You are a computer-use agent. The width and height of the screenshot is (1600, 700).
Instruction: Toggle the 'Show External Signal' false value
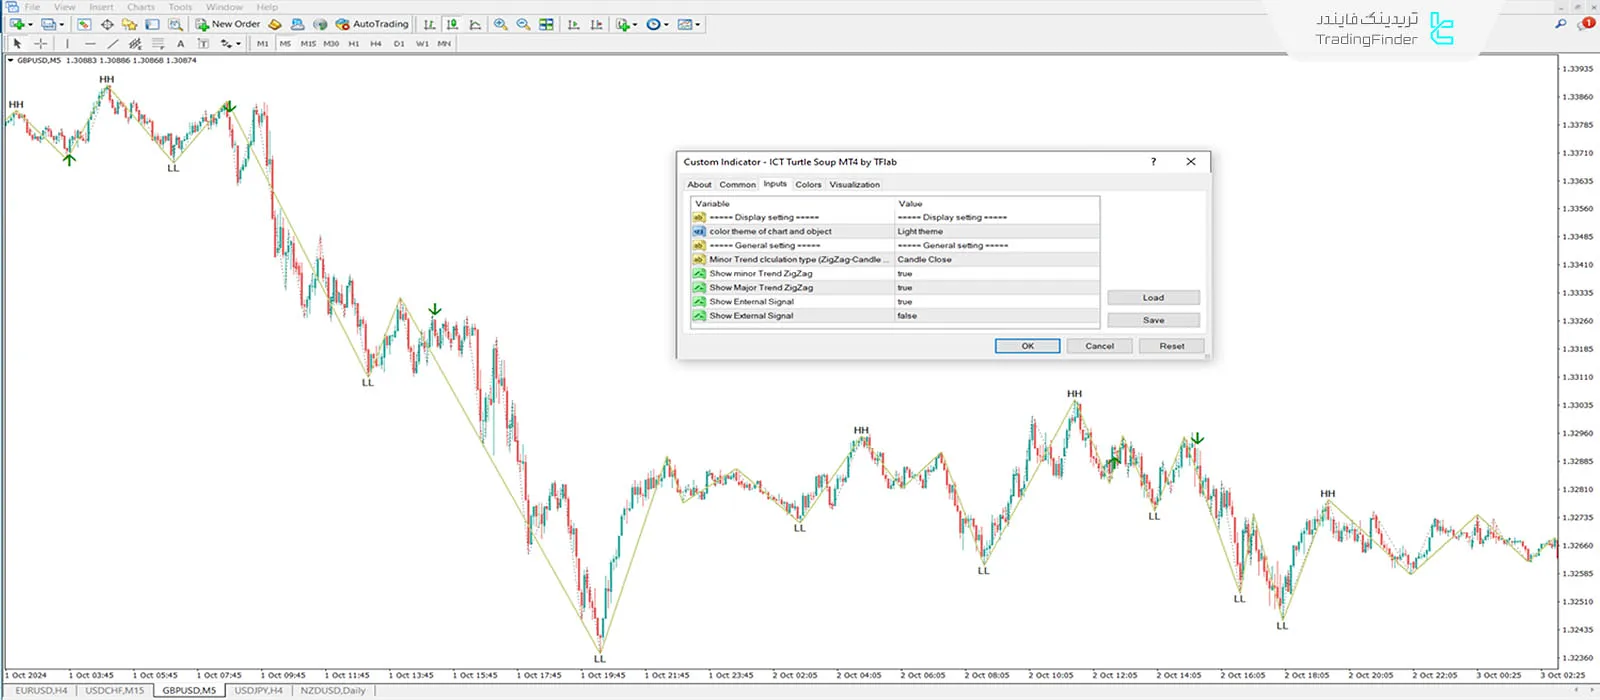tap(995, 316)
